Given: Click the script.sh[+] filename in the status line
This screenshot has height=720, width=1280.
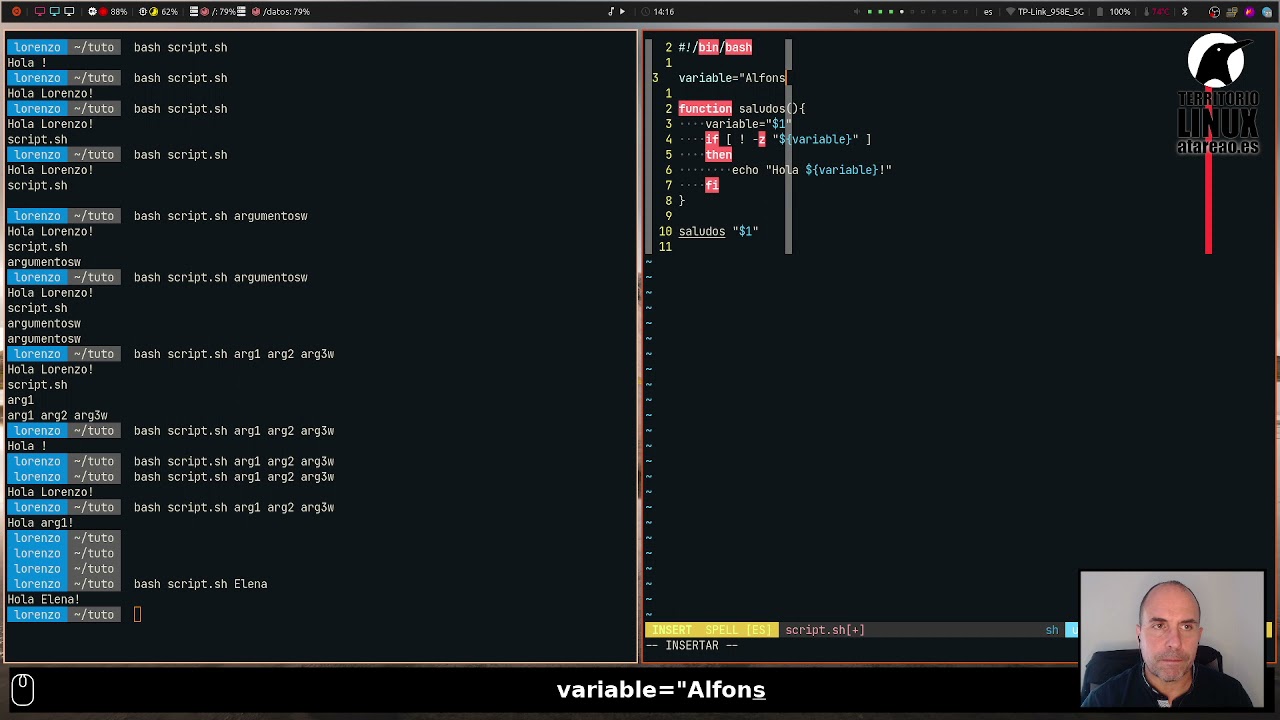Looking at the screenshot, I should click(x=824, y=630).
